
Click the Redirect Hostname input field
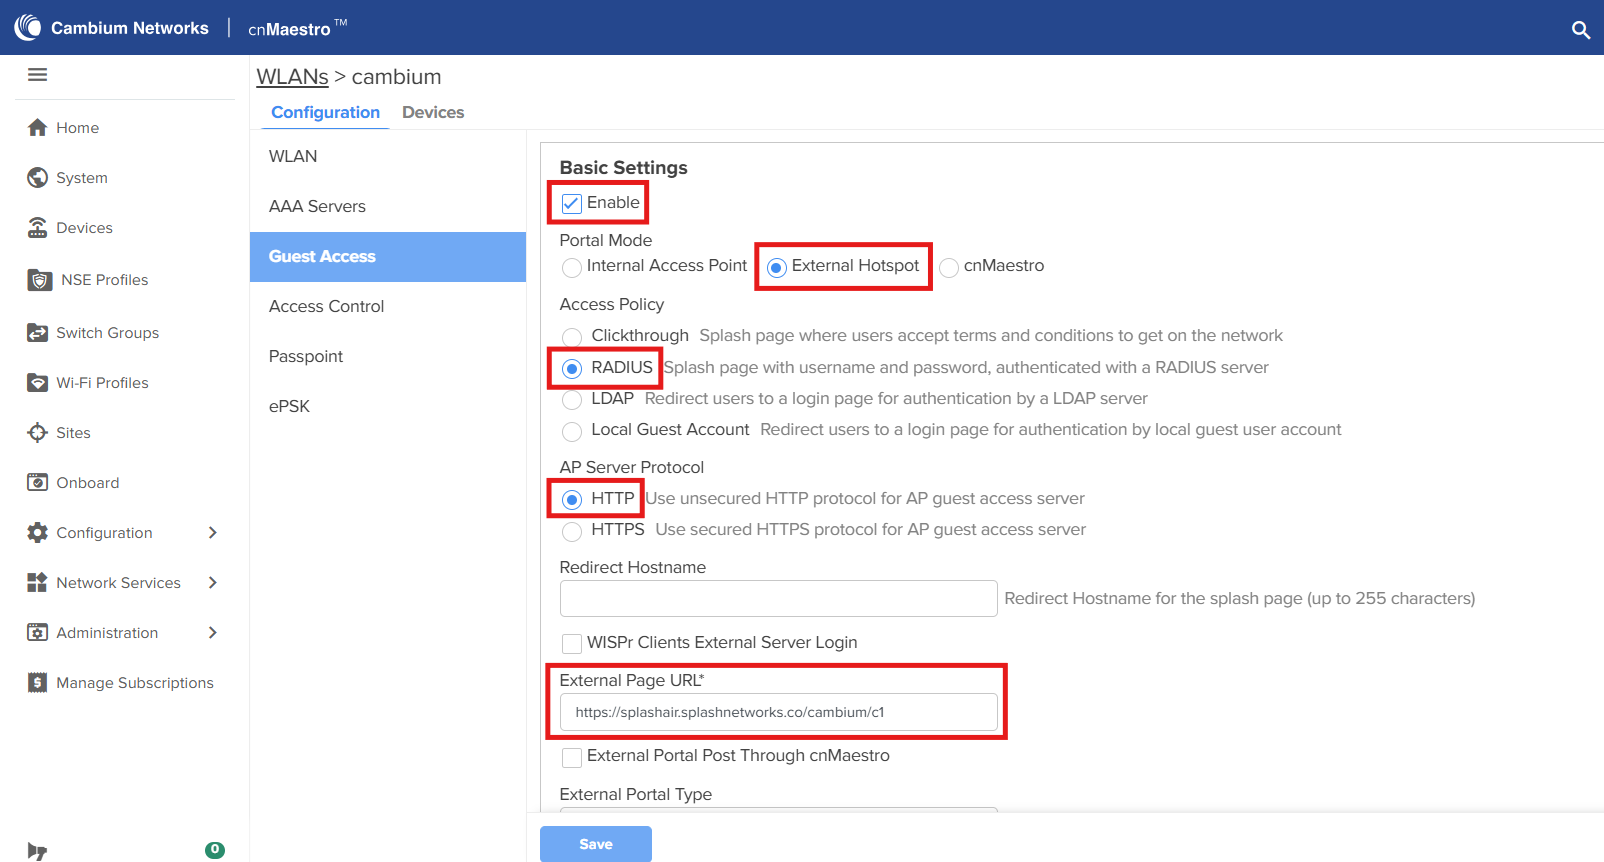point(778,598)
